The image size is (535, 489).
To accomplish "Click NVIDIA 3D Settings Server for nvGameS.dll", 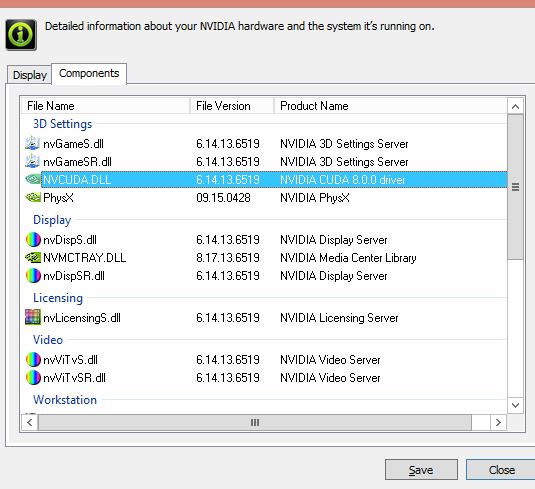I will tap(344, 144).
